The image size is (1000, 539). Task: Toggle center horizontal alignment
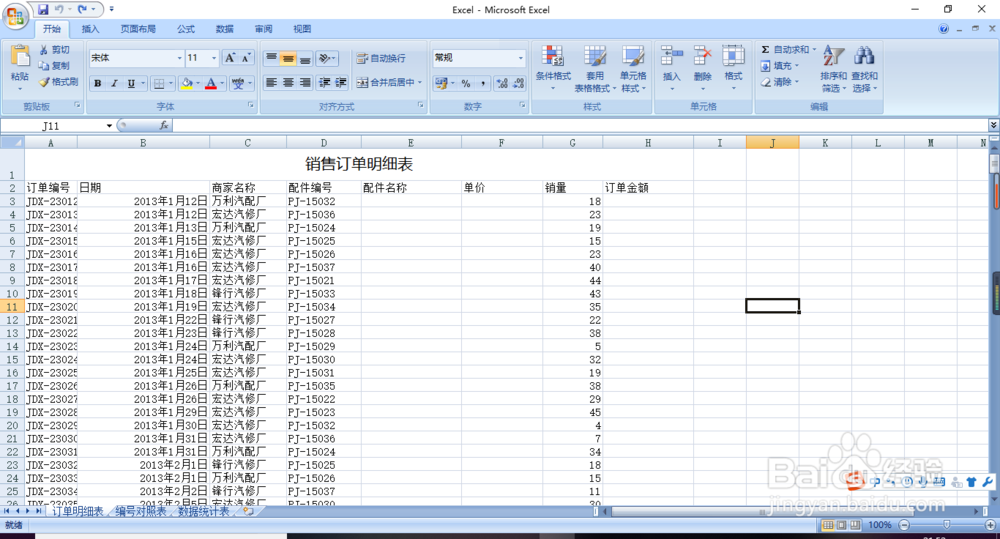[x=288, y=82]
